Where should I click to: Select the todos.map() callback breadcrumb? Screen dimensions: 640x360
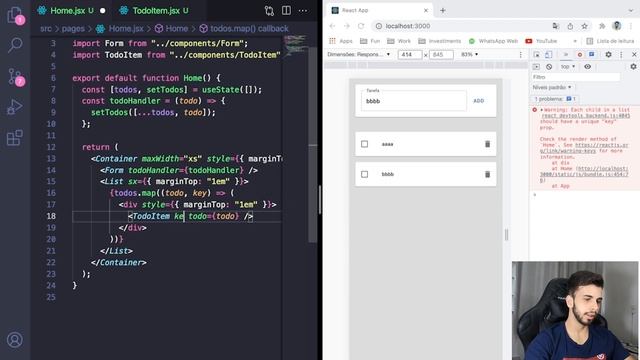pyautogui.click(x=249, y=29)
